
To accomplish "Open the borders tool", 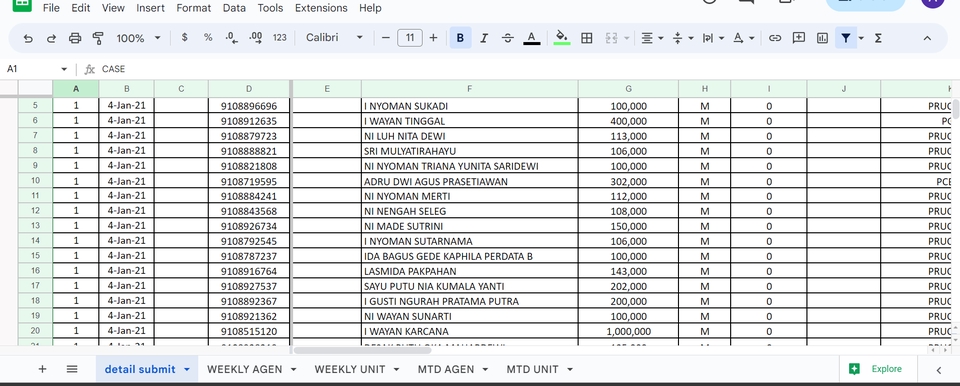I will pyautogui.click(x=587, y=38).
